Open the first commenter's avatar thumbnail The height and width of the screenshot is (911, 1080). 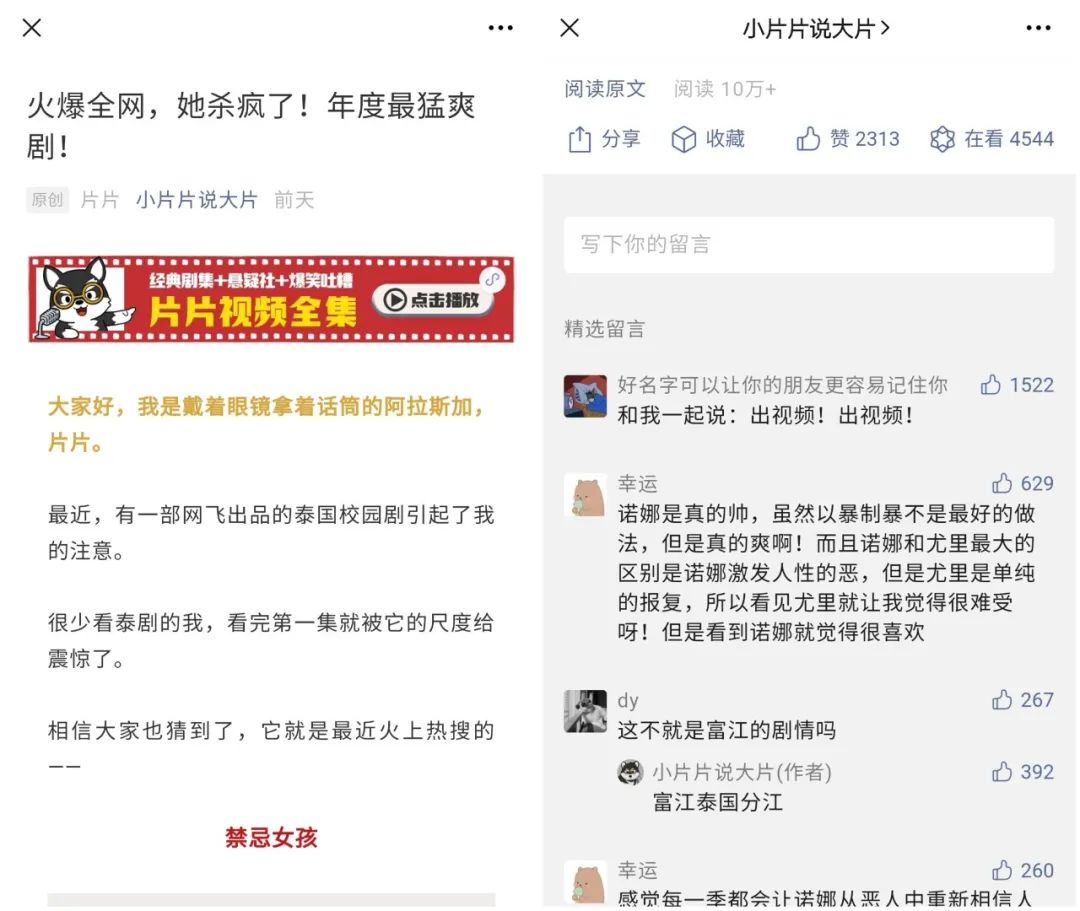(x=585, y=396)
